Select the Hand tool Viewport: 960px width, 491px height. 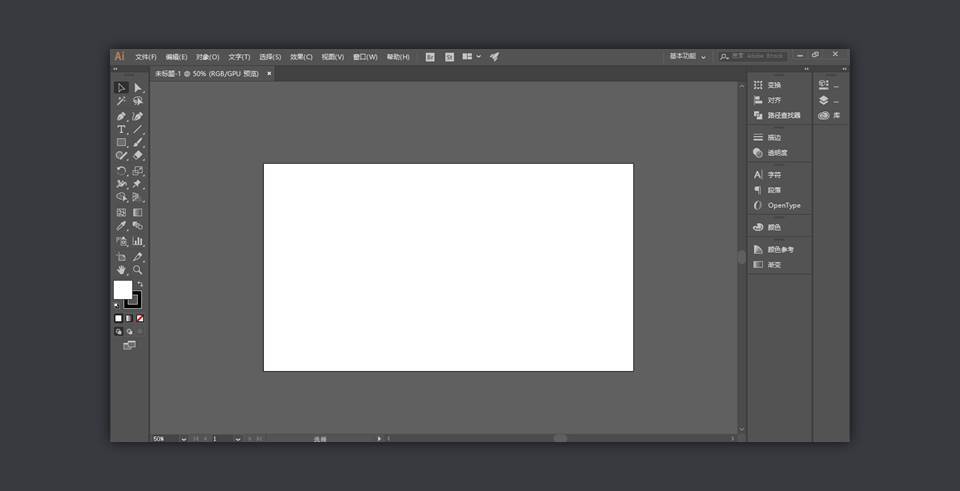click(x=121, y=270)
